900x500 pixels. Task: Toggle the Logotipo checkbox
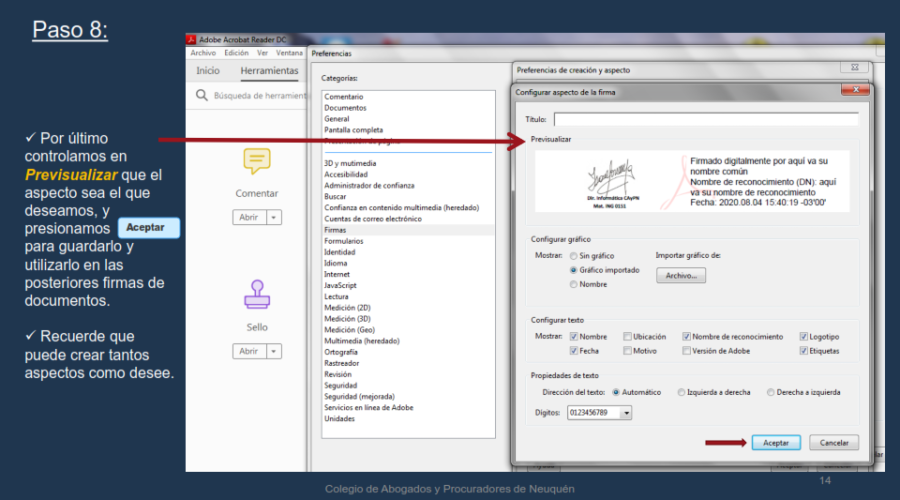pos(804,337)
